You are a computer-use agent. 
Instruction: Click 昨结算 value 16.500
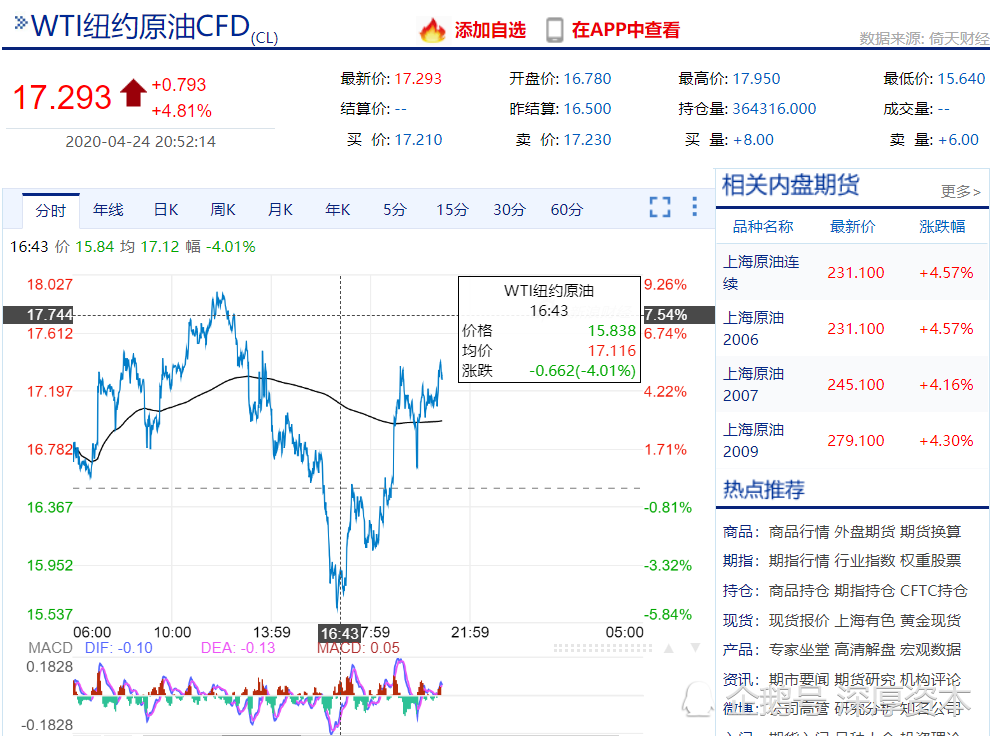pos(587,108)
